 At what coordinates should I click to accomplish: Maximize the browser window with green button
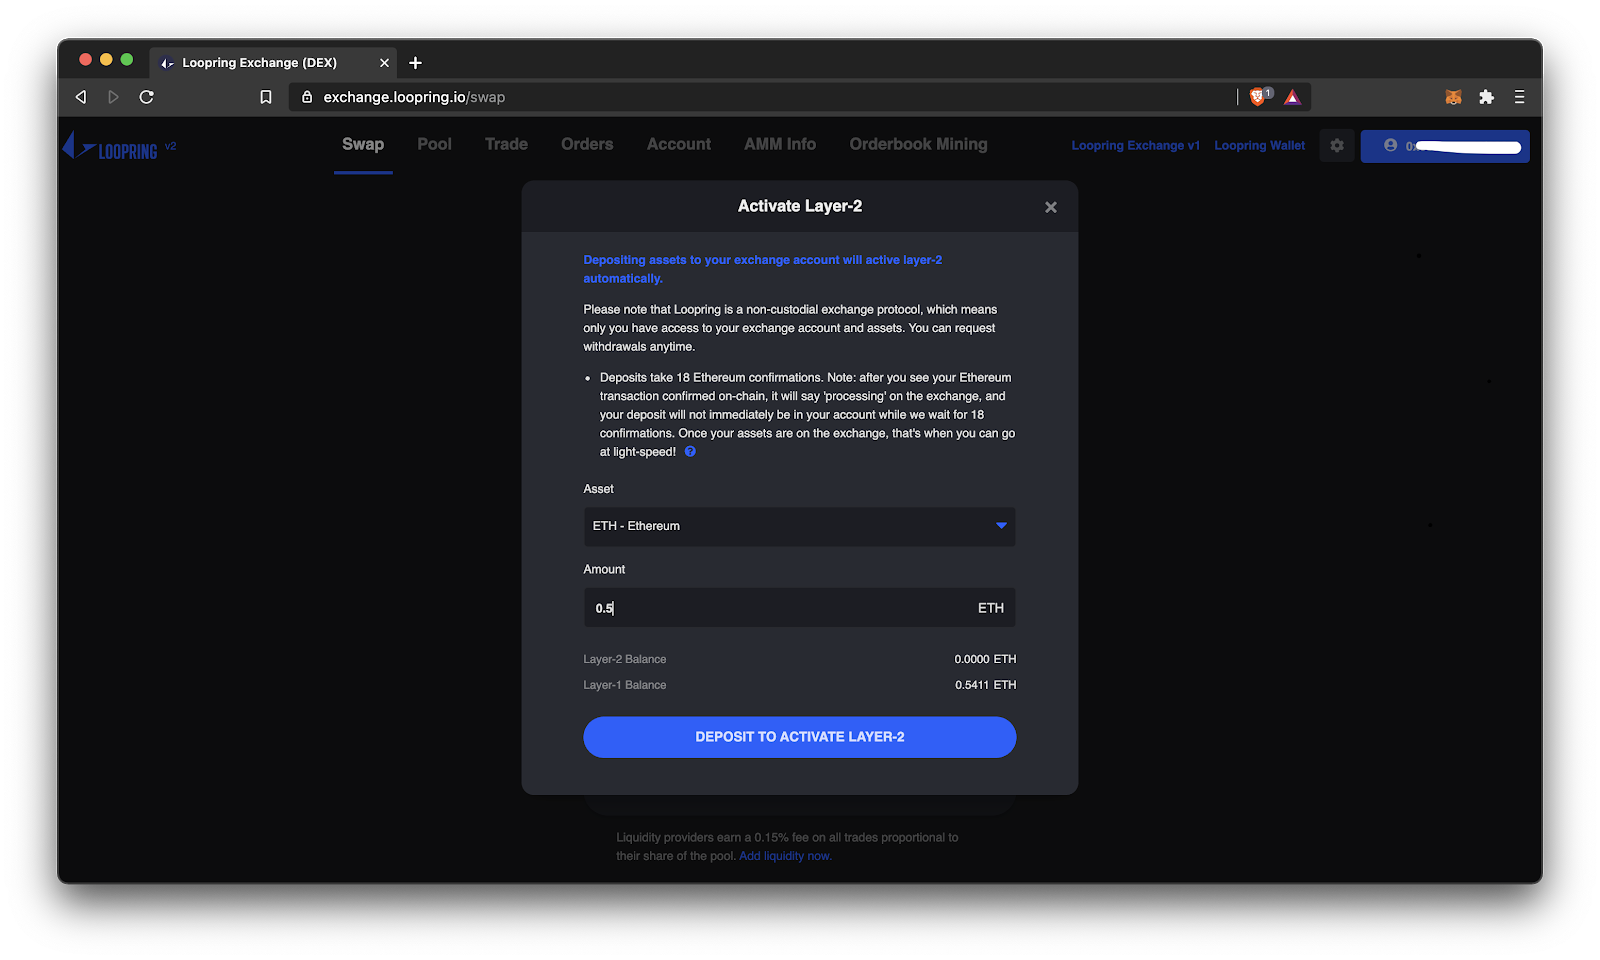click(x=127, y=60)
